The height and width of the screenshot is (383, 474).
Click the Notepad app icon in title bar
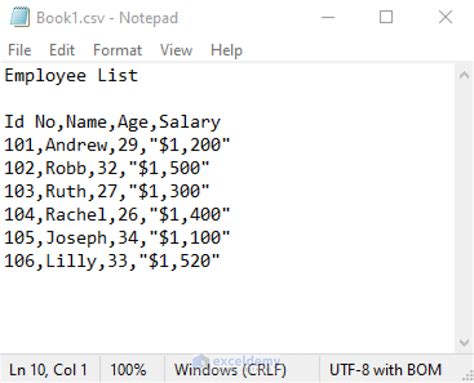20,17
